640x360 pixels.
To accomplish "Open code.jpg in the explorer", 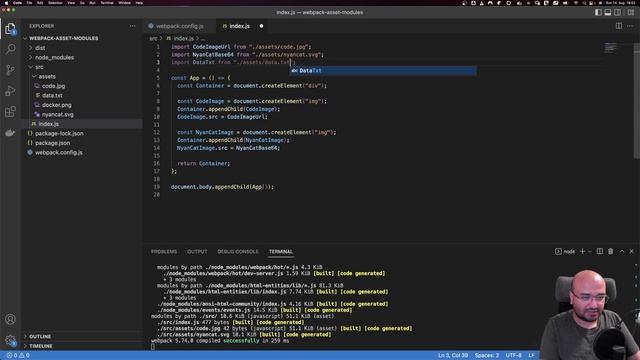I will 82,86.
